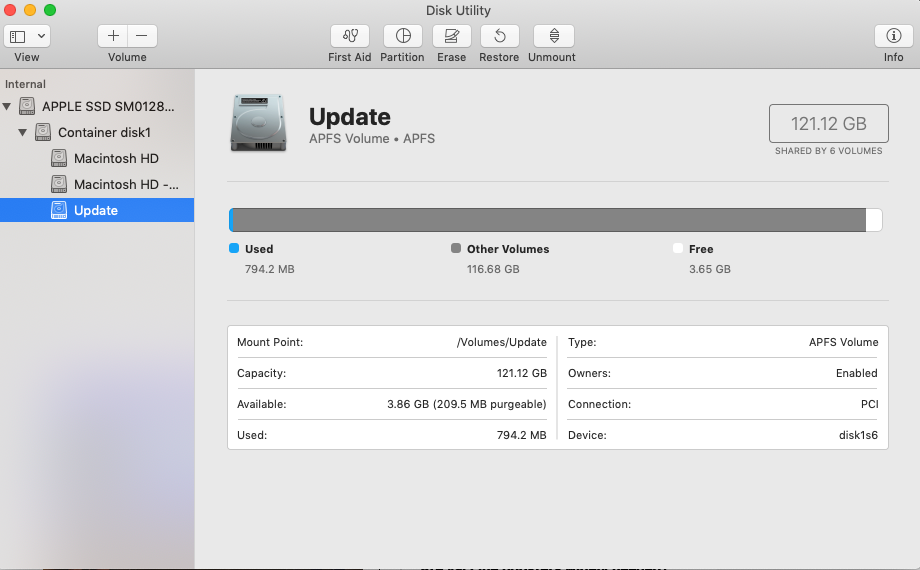Click the Erase toolbar icon
The width and height of the screenshot is (920, 570).
pos(451,36)
